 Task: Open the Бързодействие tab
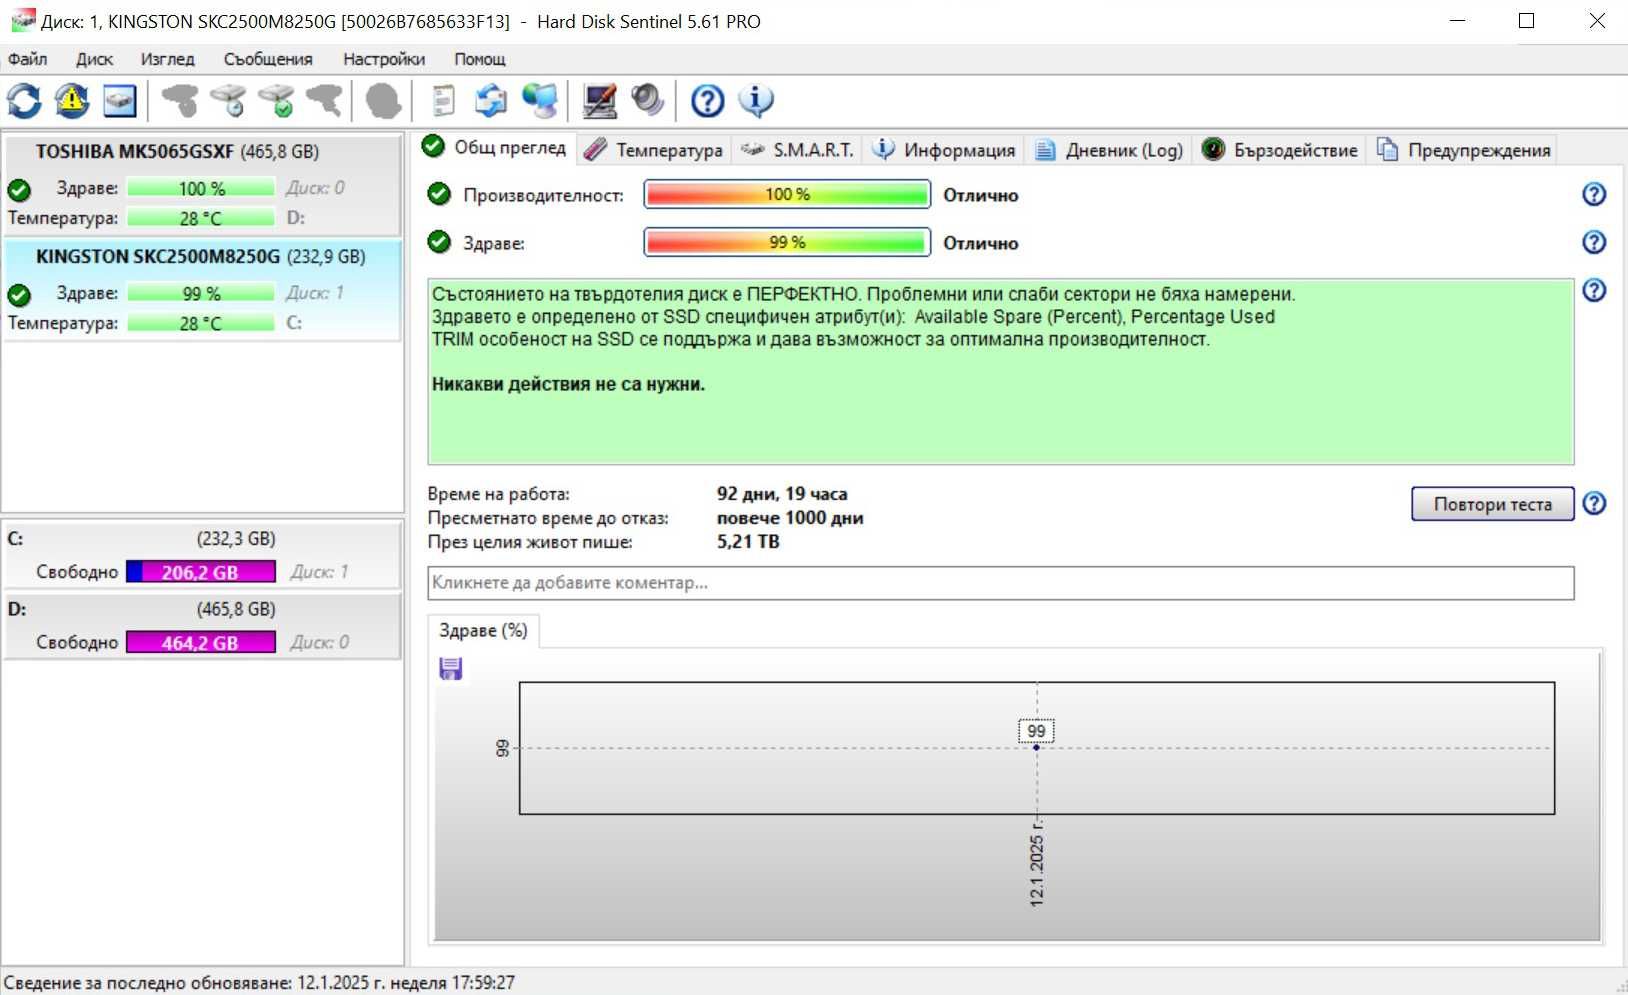point(1281,150)
